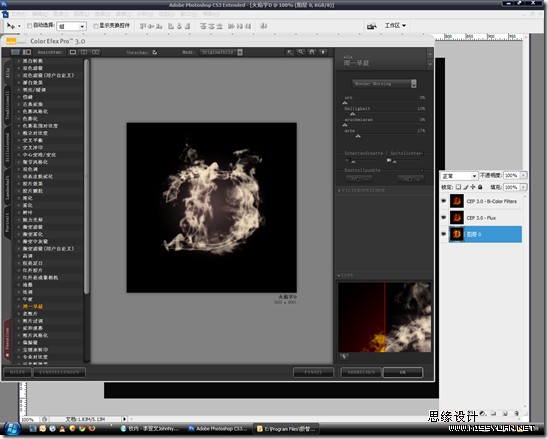Click the ABBRECHEN button
This screenshot has height=439, width=548.
tap(361, 372)
